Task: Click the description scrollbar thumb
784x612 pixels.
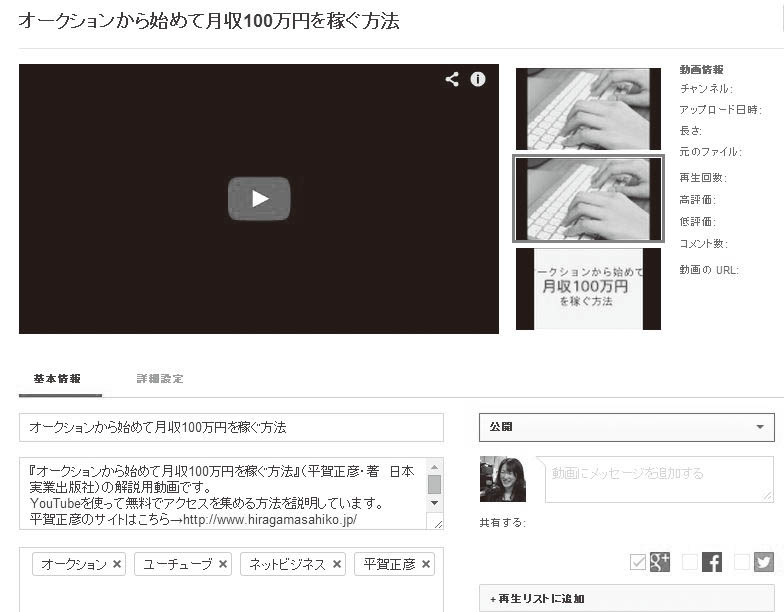Action: 434,484
